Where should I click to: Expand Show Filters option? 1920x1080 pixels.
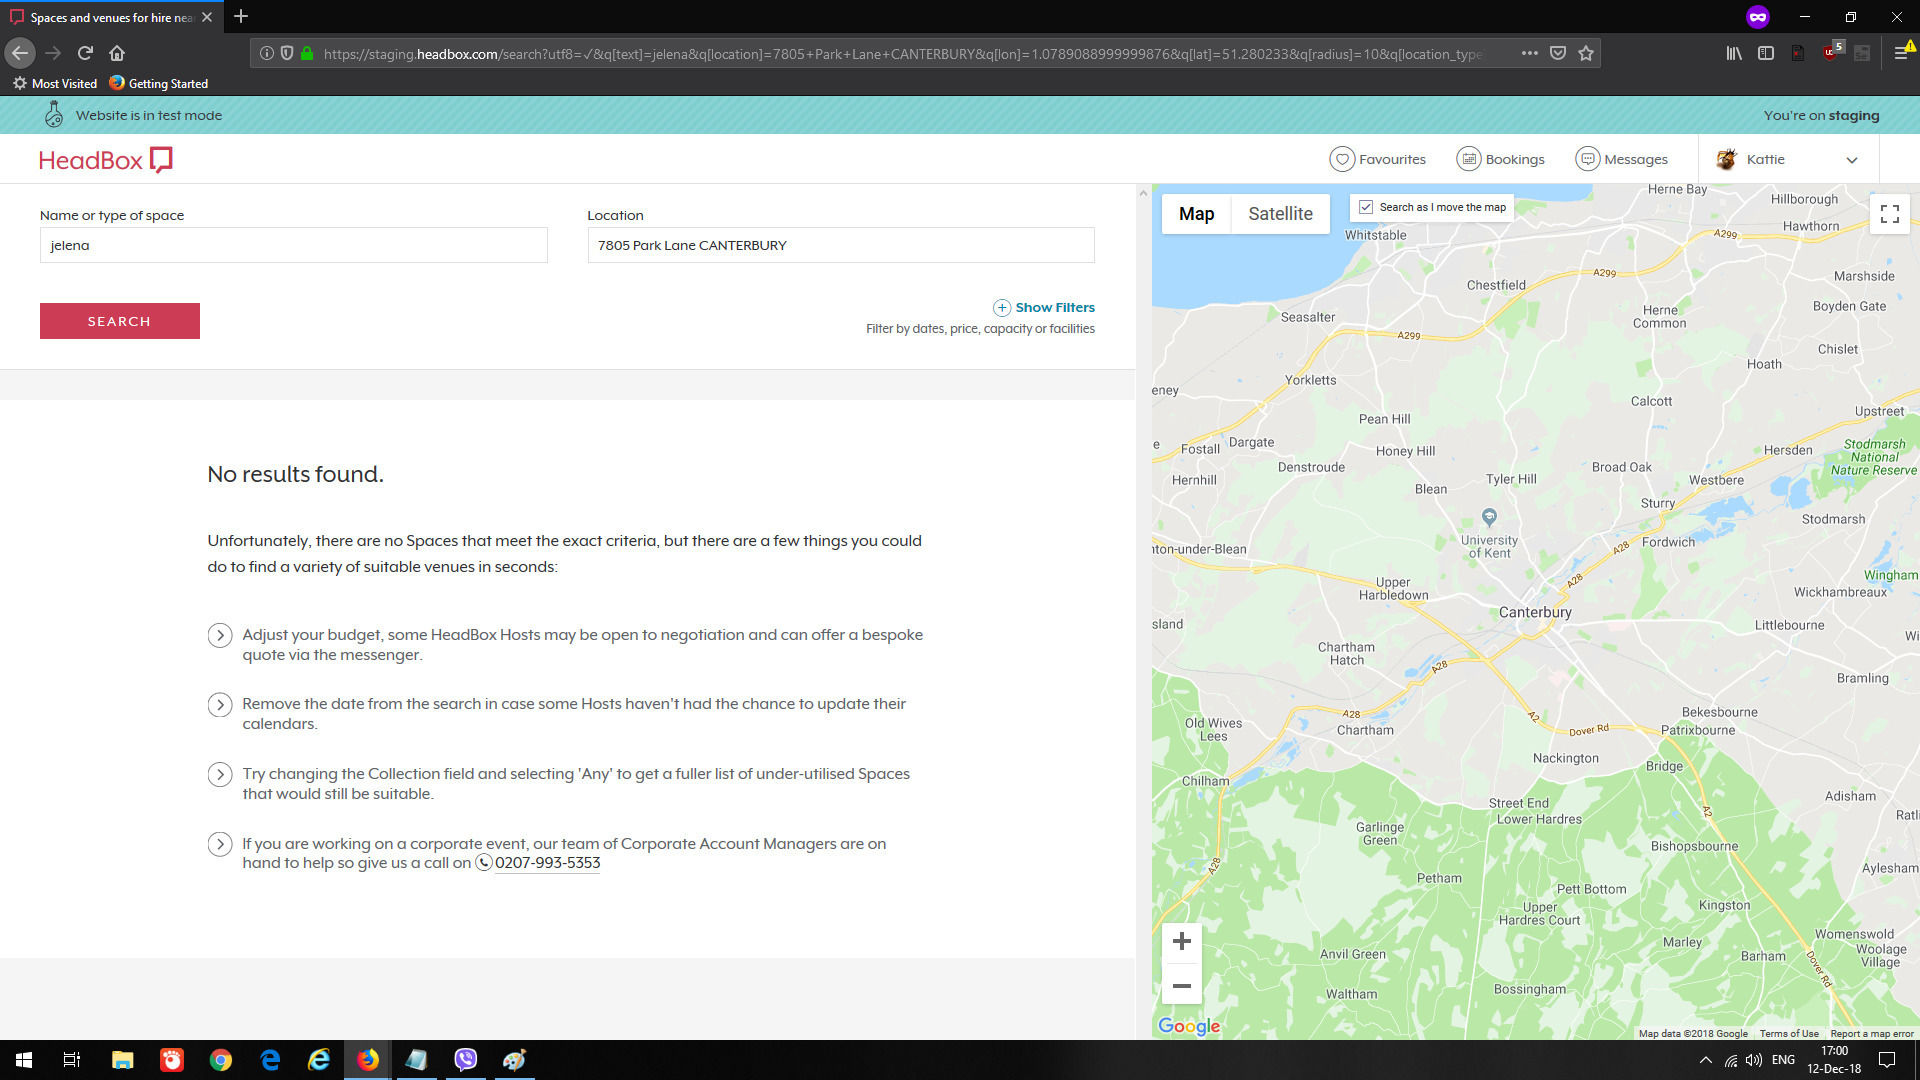(x=1044, y=307)
